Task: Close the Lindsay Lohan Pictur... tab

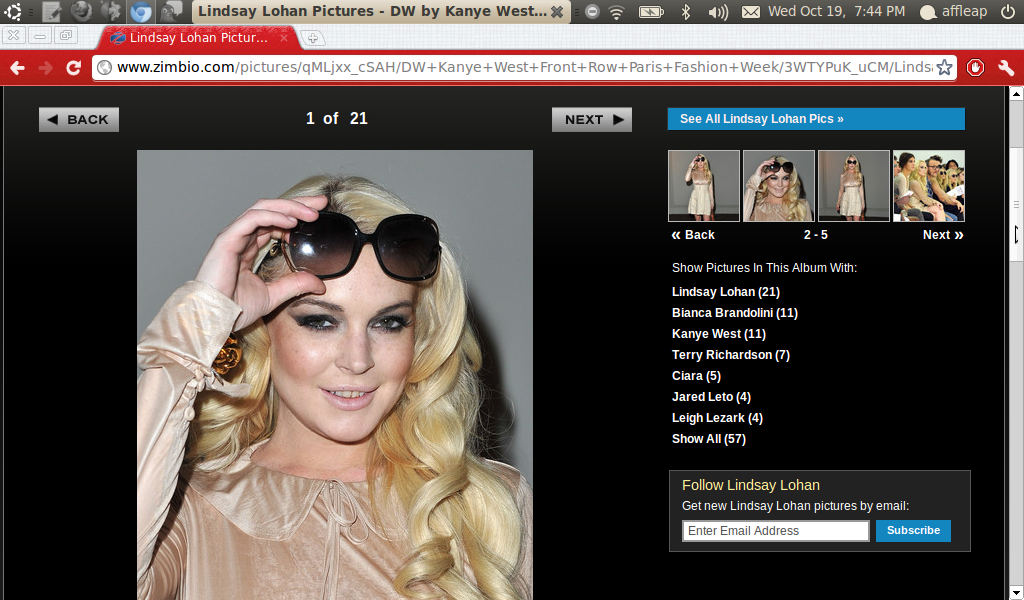Action: pyautogui.click(x=284, y=38)
